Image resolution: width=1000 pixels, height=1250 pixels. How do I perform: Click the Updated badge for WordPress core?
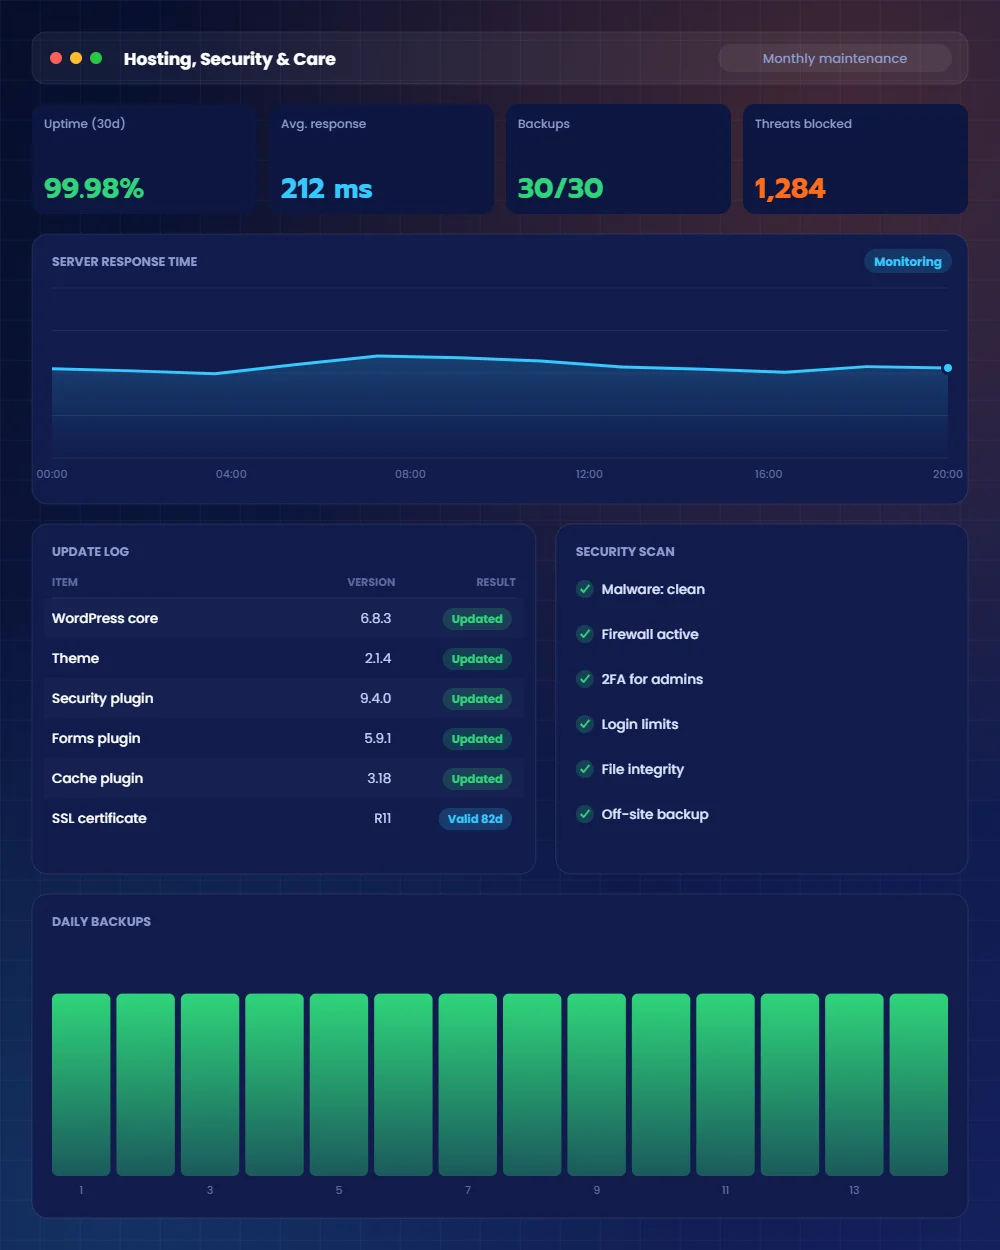[477, 619]
